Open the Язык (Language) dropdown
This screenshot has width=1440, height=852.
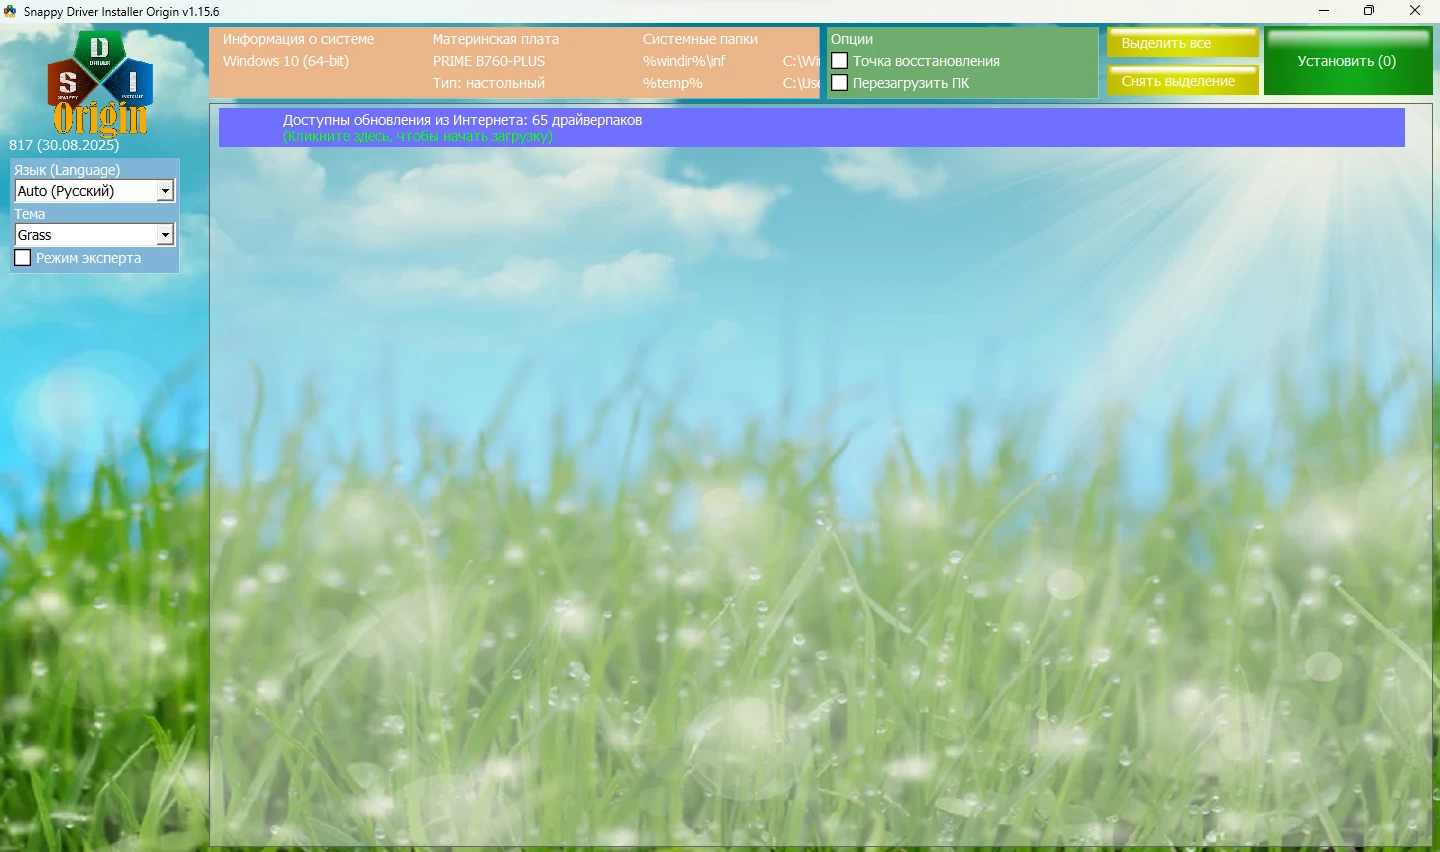(165, 191)
